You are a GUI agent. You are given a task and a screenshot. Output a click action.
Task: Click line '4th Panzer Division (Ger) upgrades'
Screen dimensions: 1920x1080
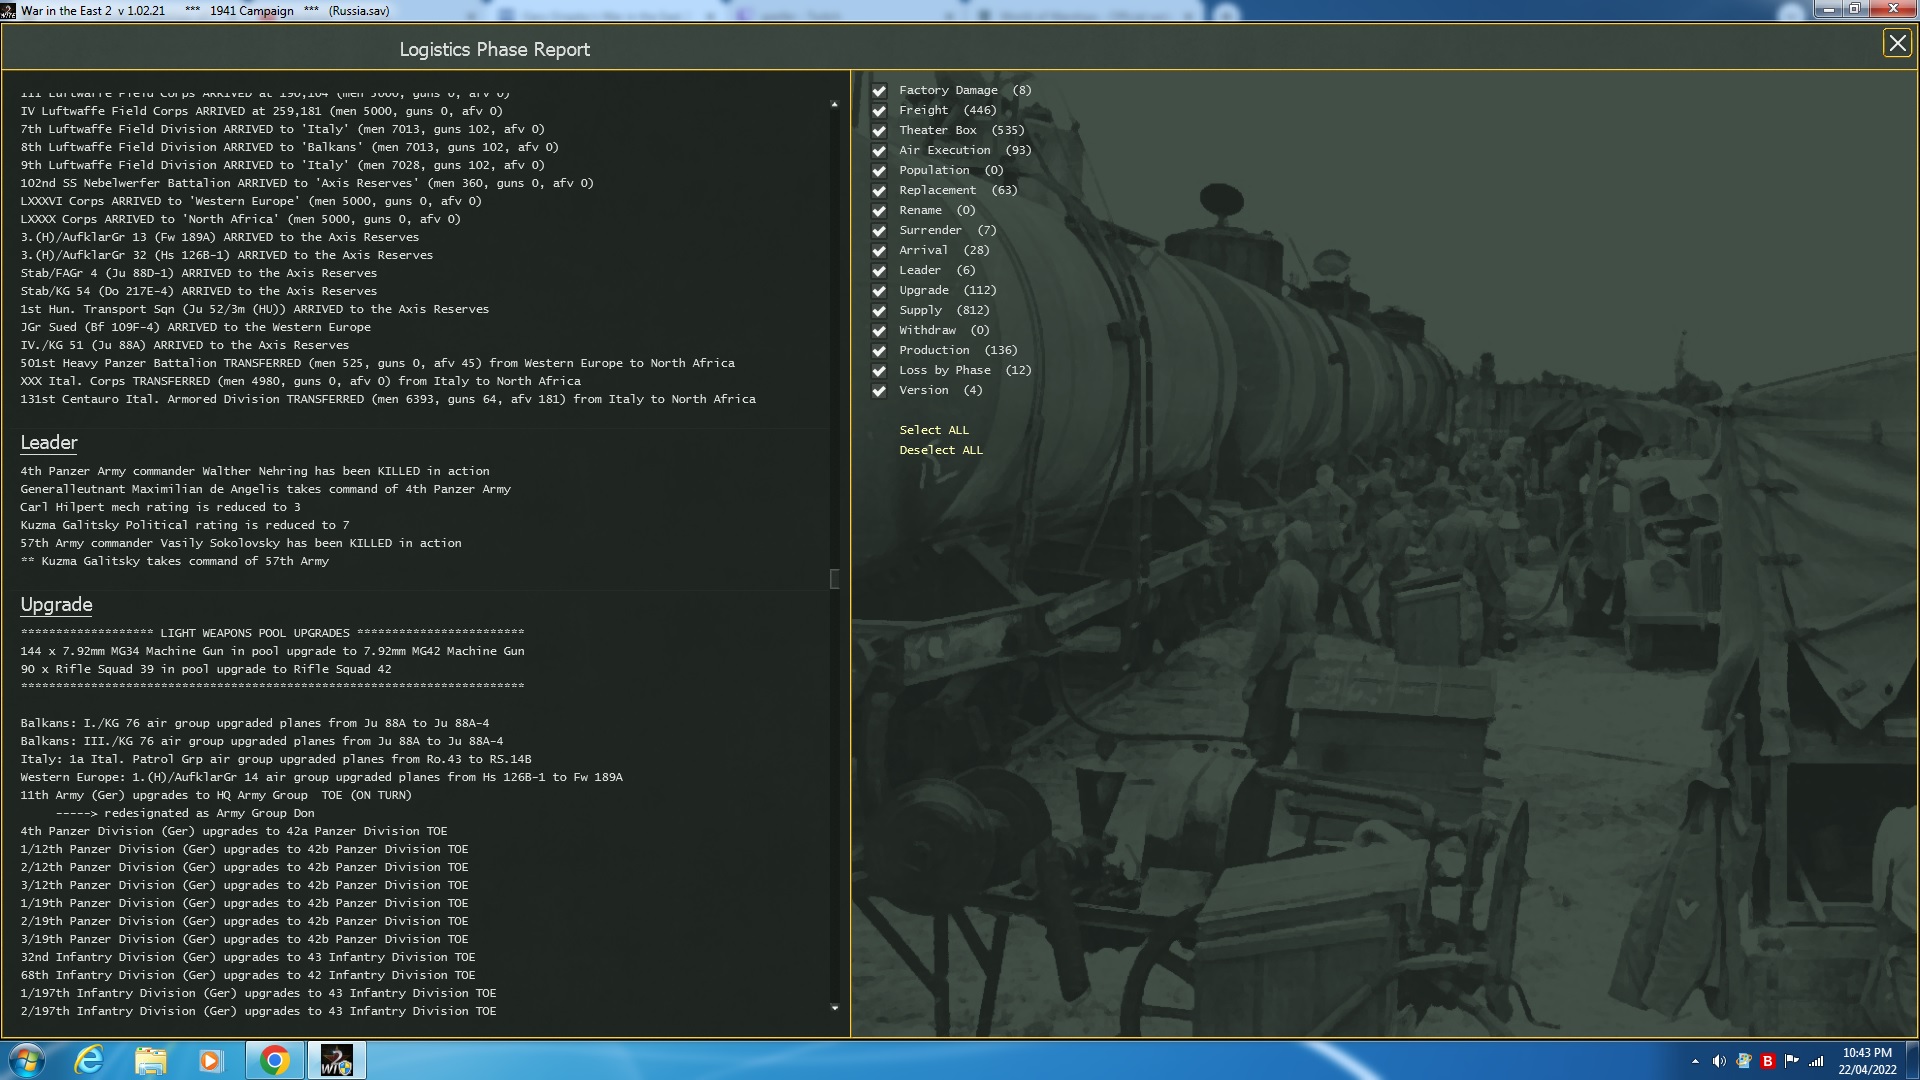(x=234, y=831)
